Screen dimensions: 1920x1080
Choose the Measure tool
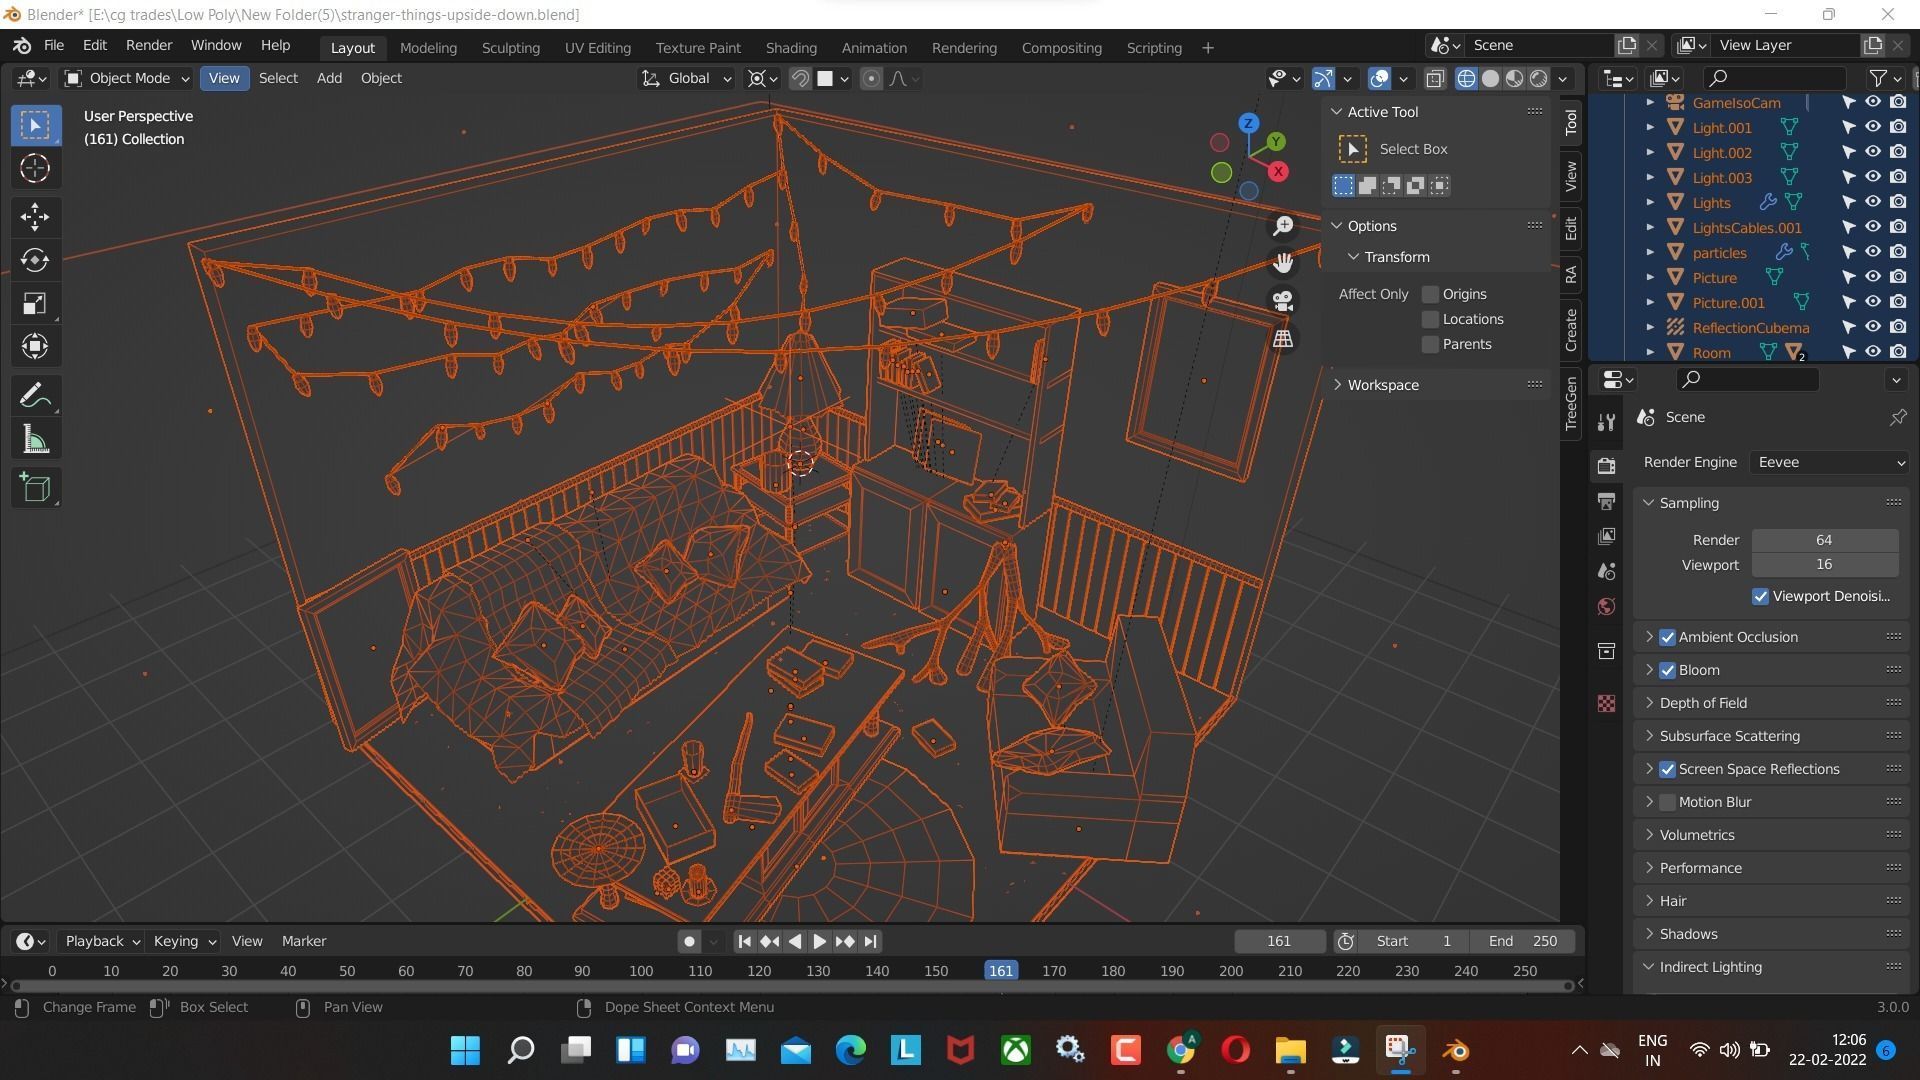click(35, 439)
